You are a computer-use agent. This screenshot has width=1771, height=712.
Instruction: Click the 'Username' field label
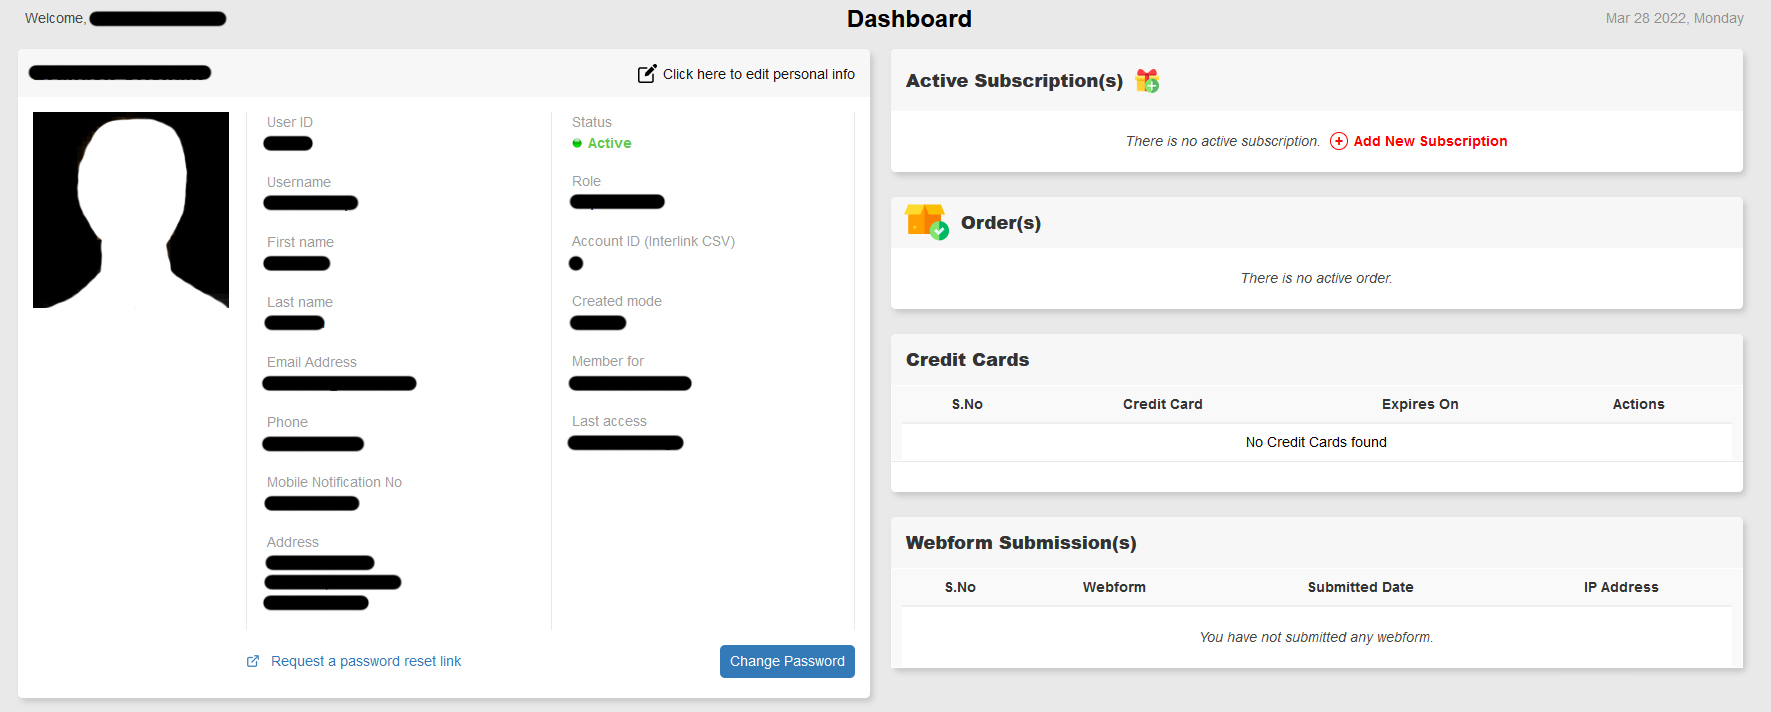299,182
